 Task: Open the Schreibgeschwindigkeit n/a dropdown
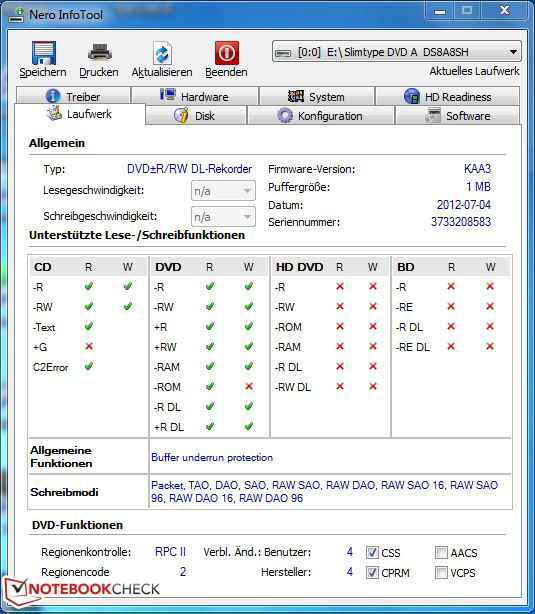tap(223, 217)
